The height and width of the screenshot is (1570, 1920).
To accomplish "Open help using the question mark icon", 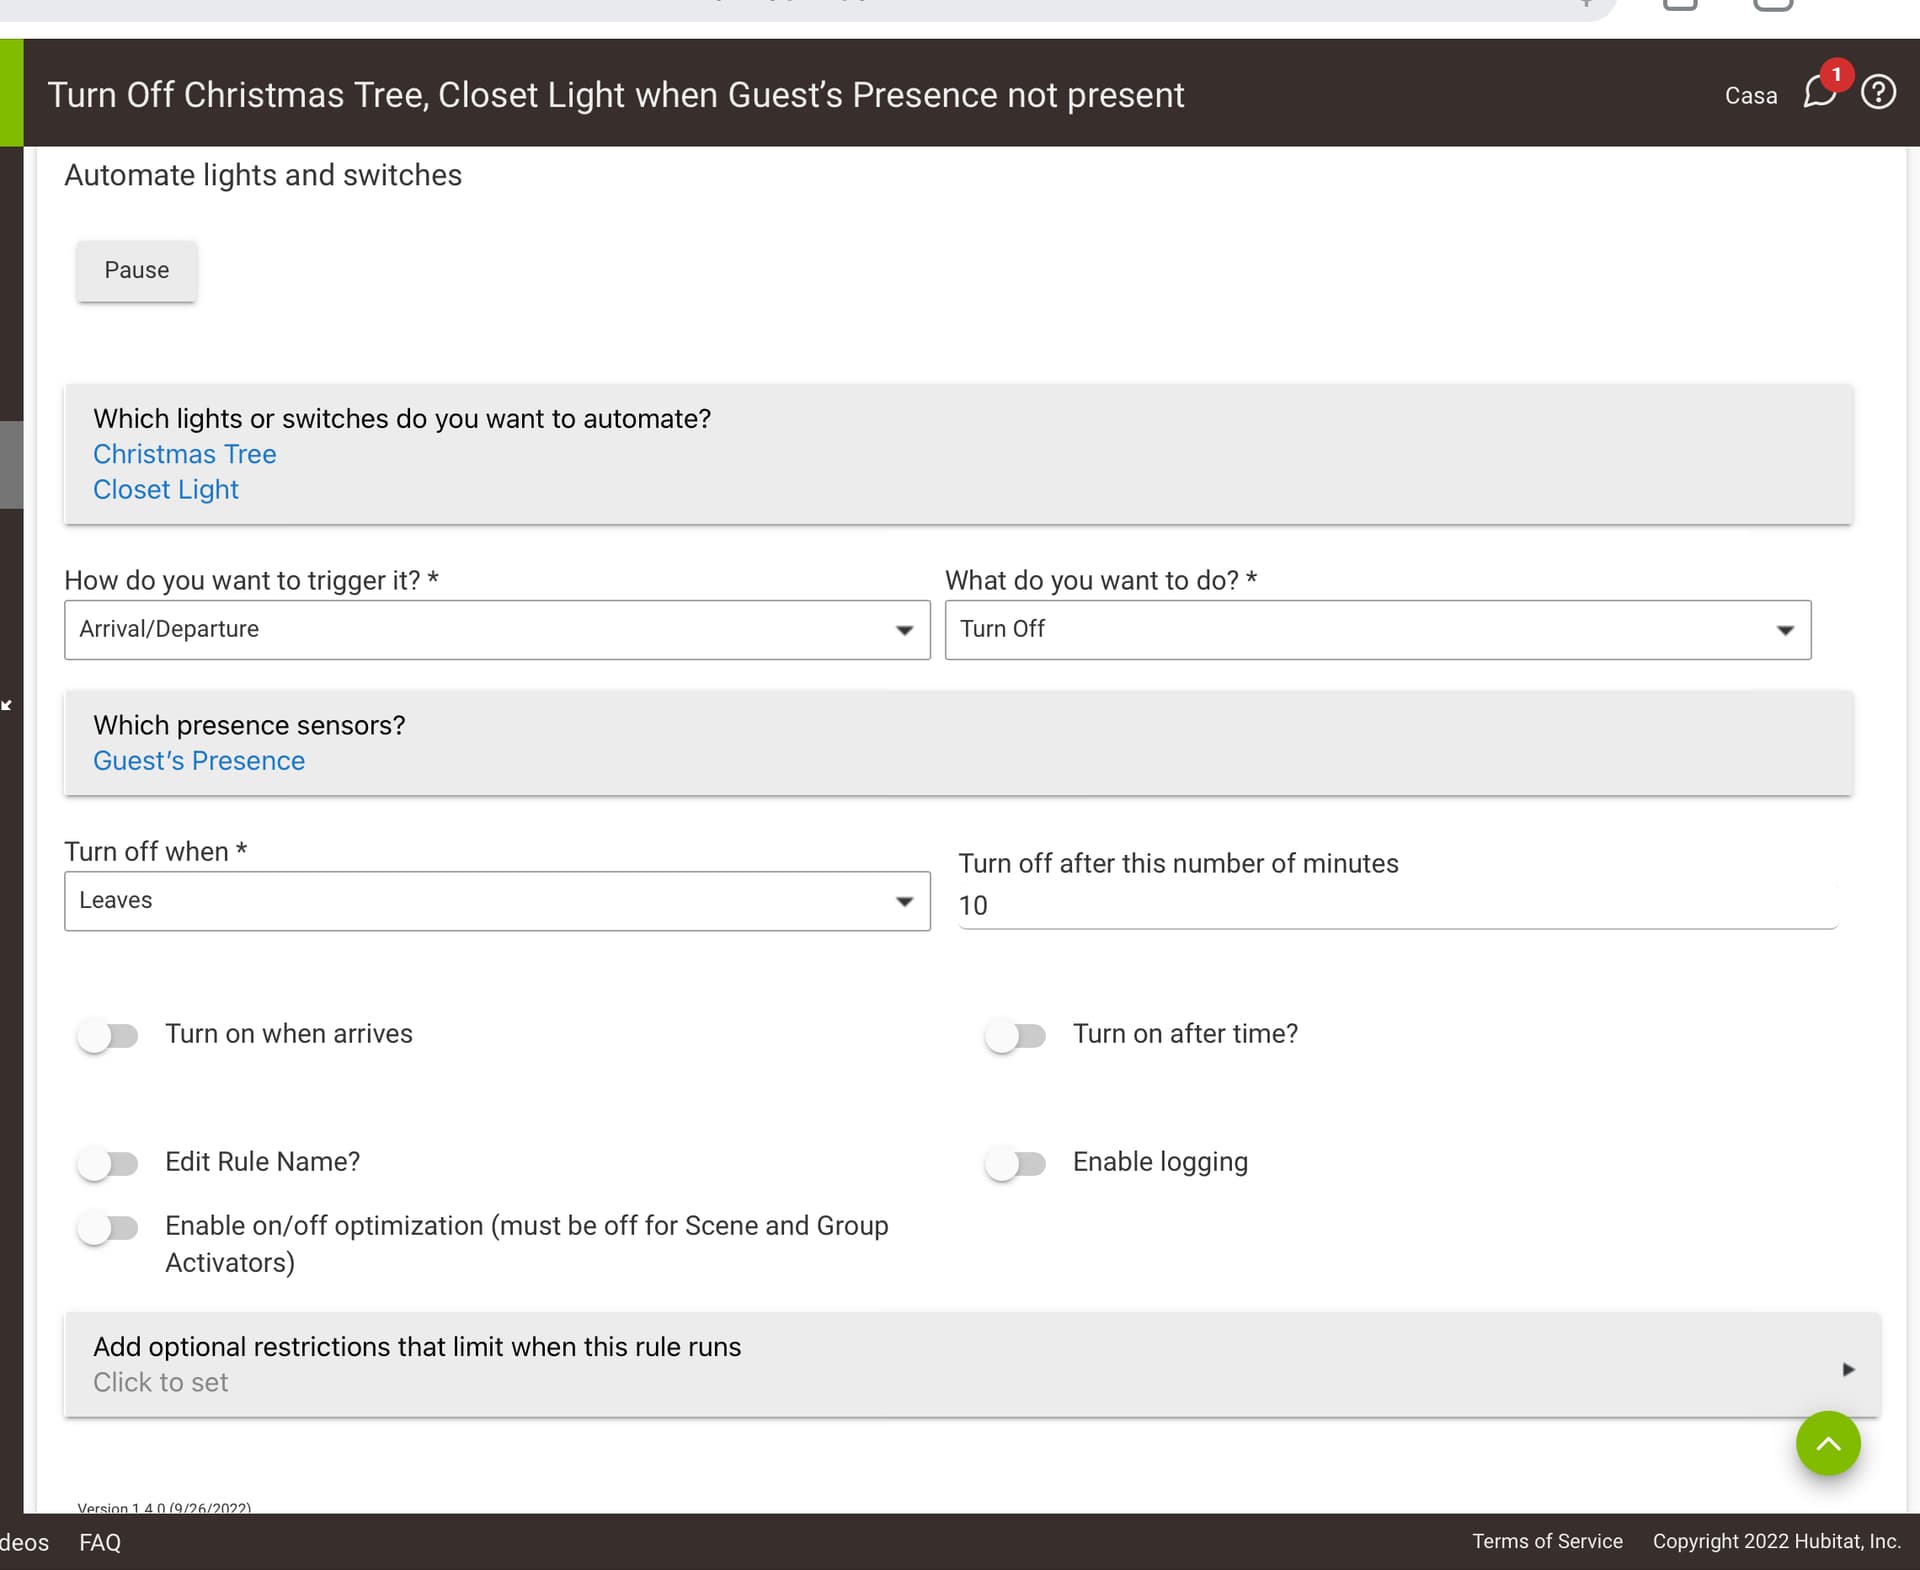I will click(1880, 93).
